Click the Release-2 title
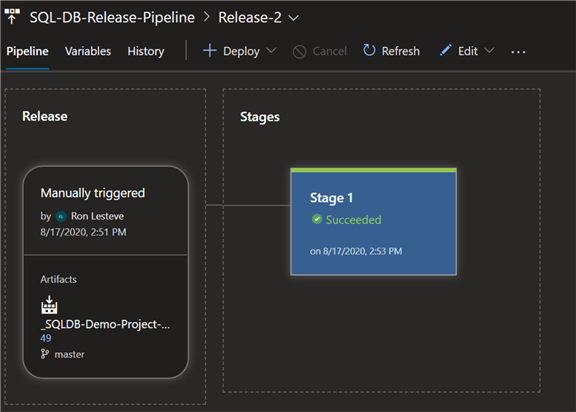 pyautogui.click(x=250, y=18)
